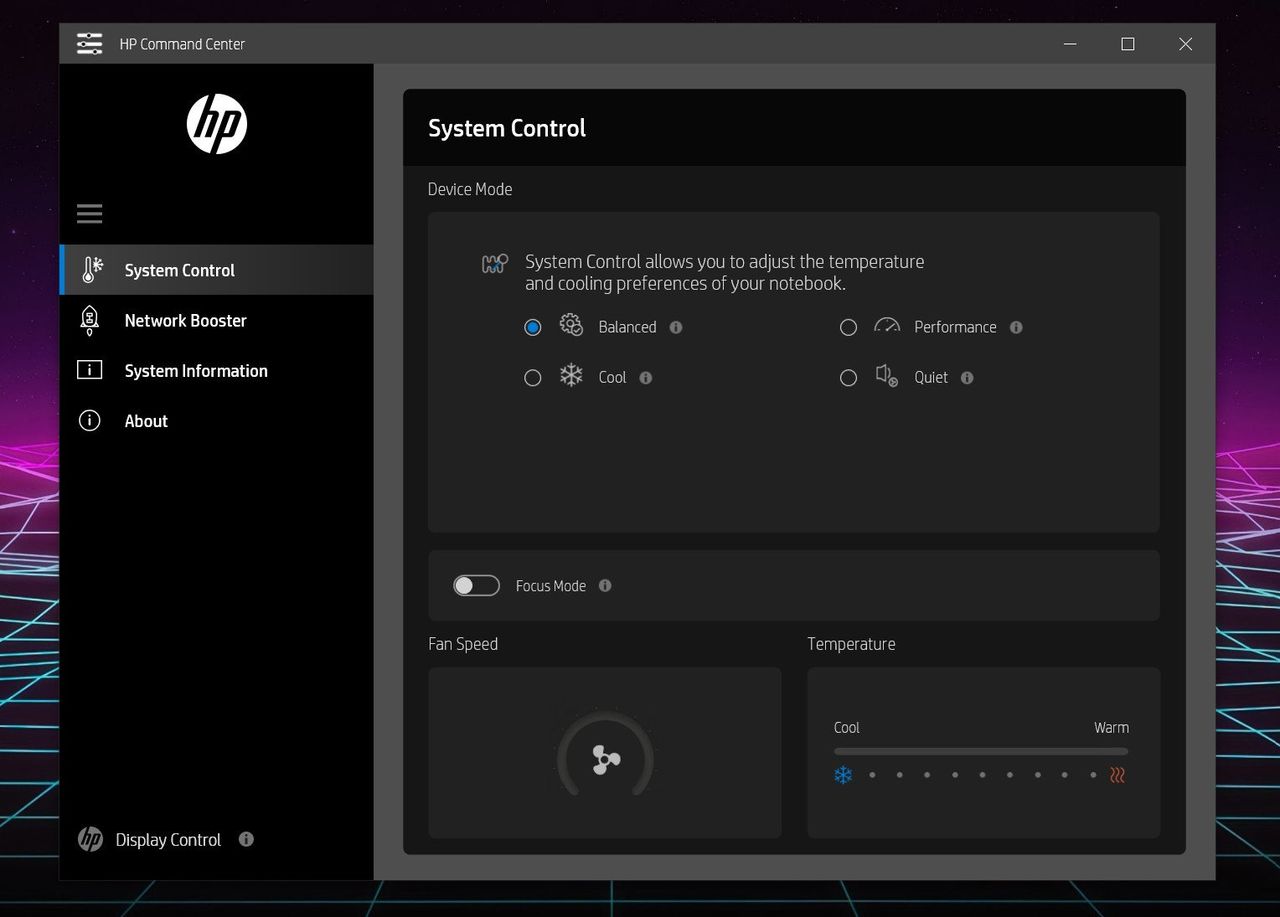Click the Fan Speed heading

click(463, 644)
